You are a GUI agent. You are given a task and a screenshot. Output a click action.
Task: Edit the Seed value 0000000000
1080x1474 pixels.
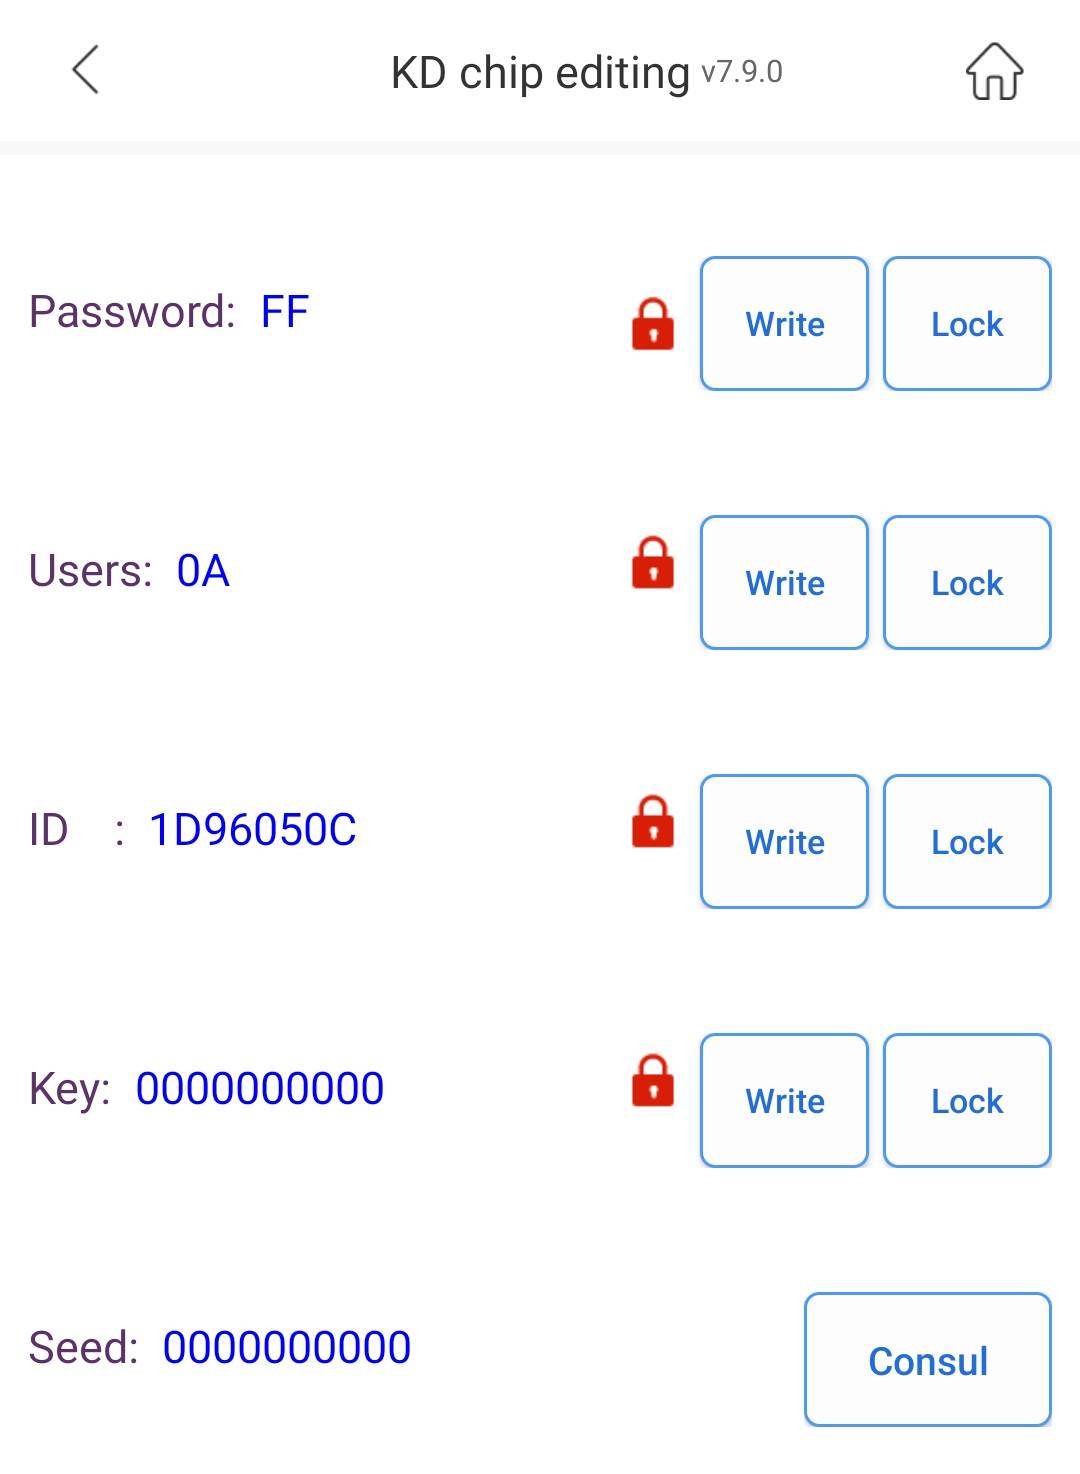pyautogui.click(x=287, y=1348)
